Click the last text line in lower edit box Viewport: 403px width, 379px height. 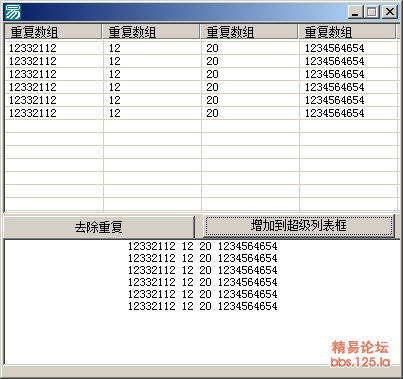(x=203, y=306)
